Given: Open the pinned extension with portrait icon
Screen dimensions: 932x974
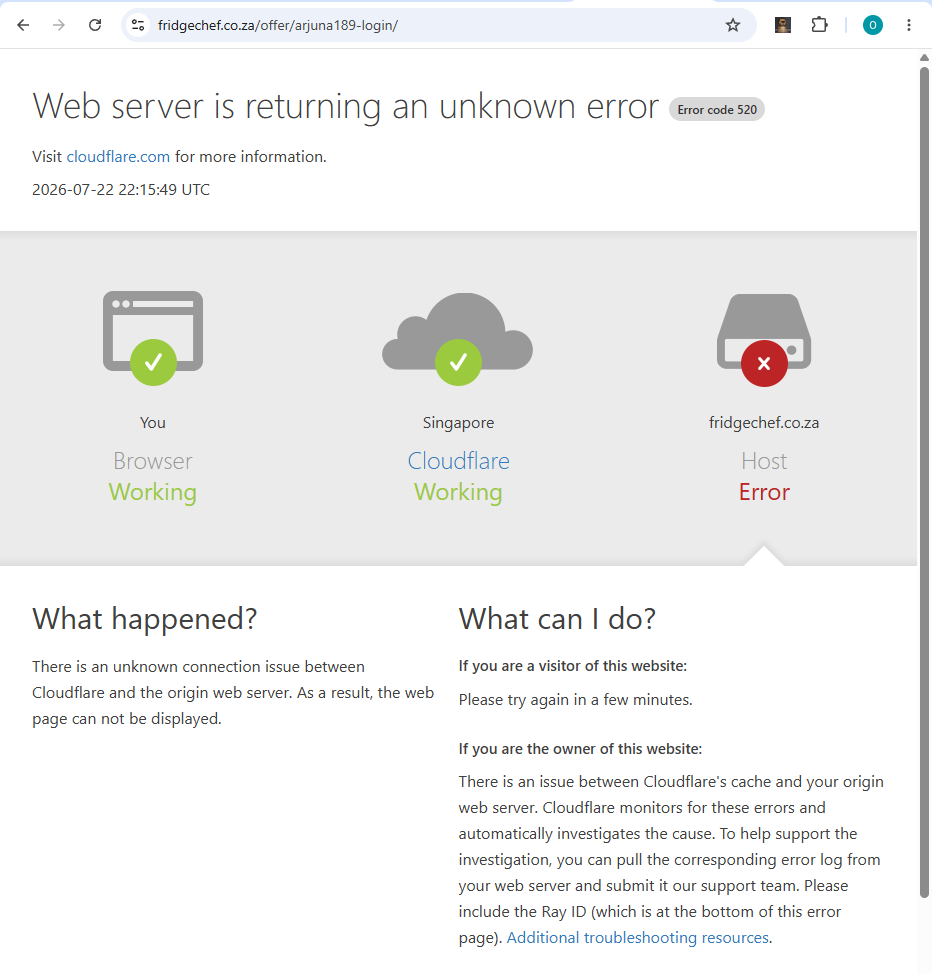Looking at the screenshot, I should click(783, 25).
